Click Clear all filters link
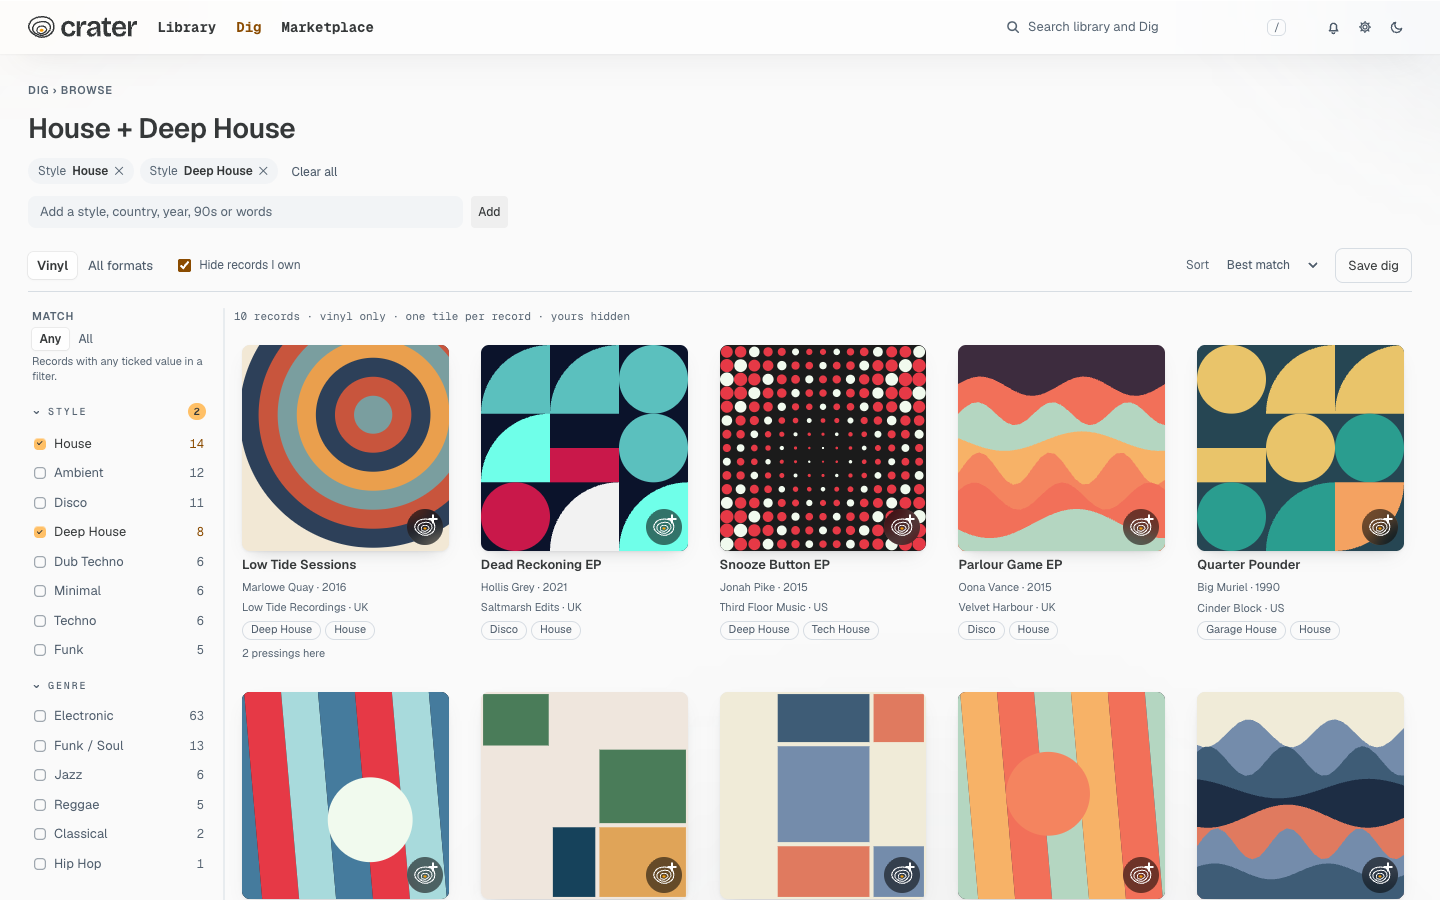 pyautogui.click(x=314, y=172)
